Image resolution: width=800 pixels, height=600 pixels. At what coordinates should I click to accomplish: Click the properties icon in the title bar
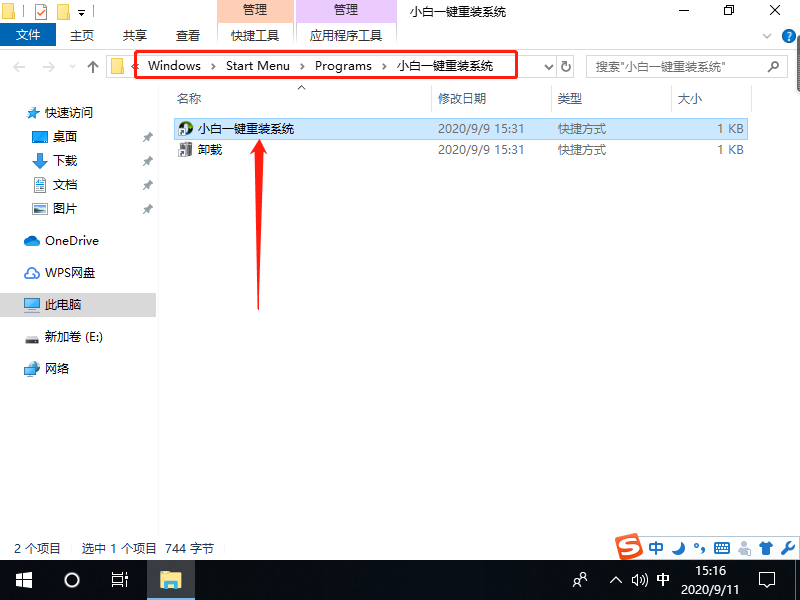(x=41, y=11)
